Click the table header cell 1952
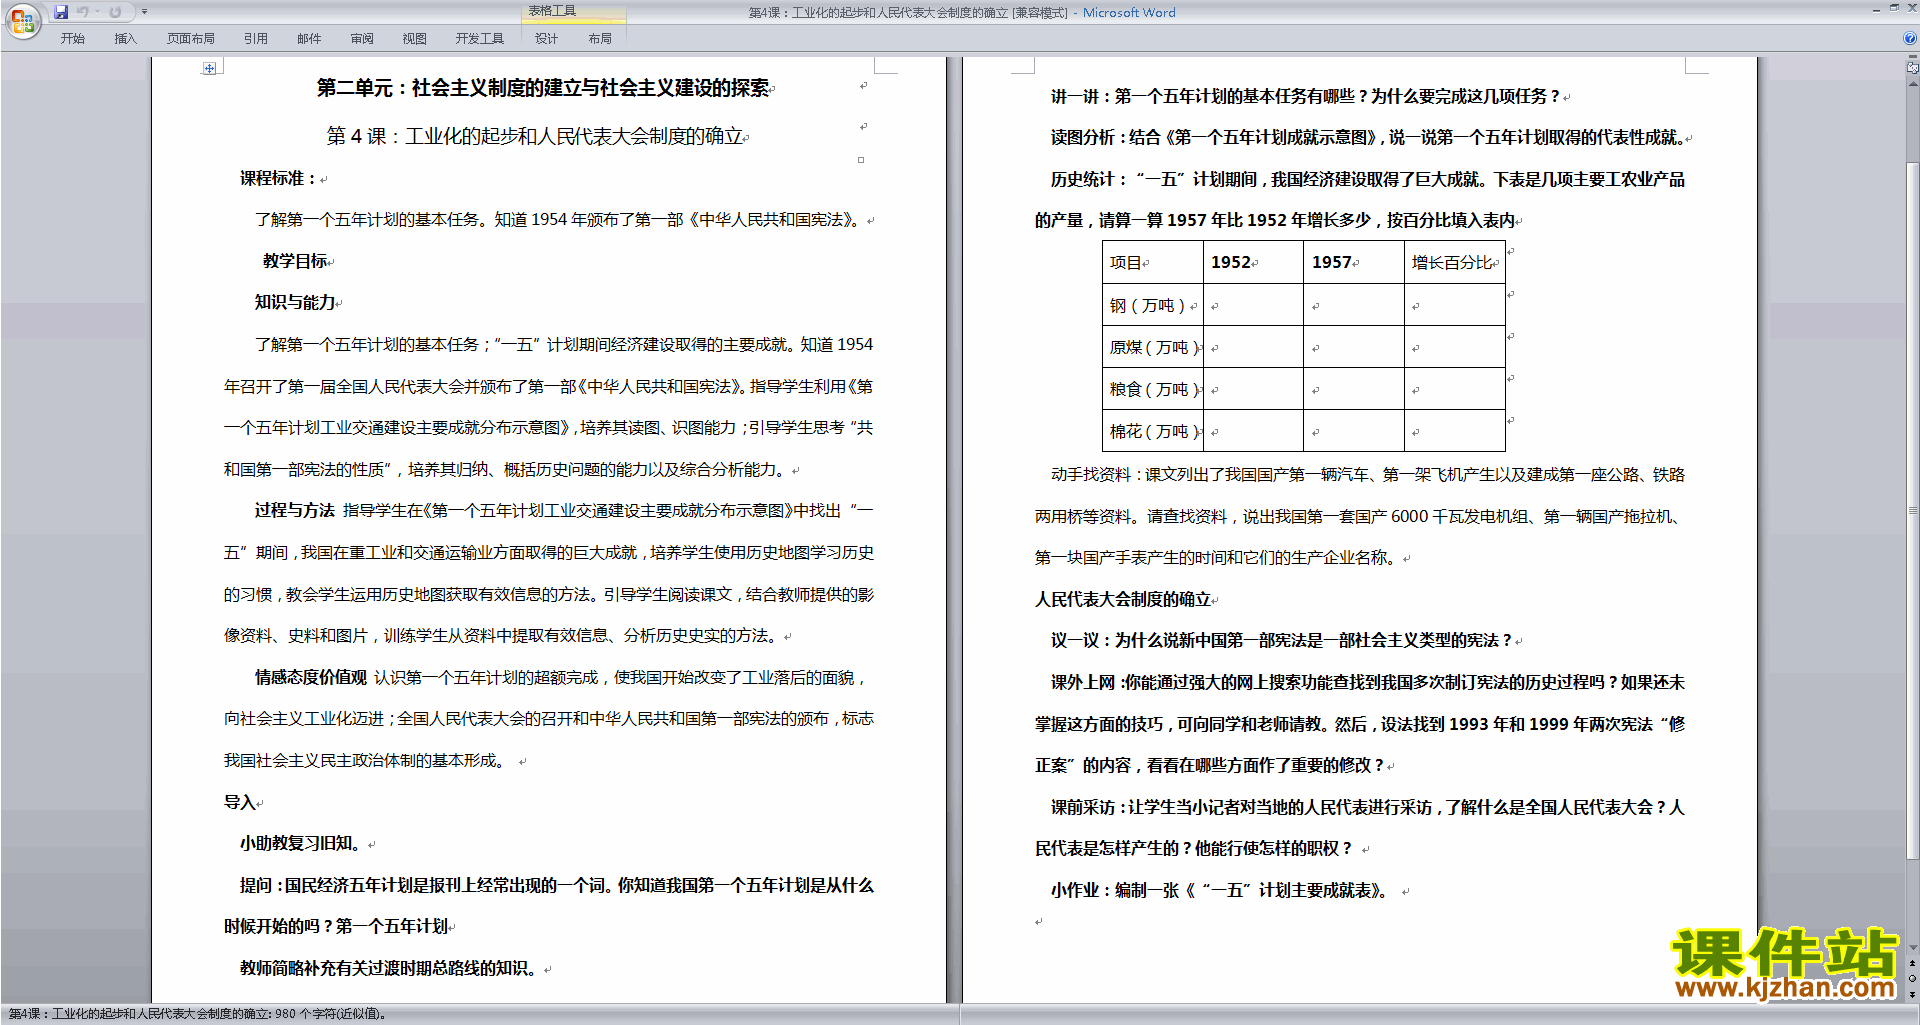The height and width of the screenshot is (1025, 1920). [x=1254, y=262]
